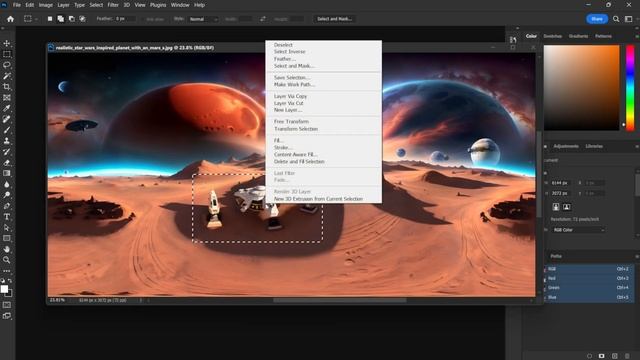Switch to the Libraries tab
This screenshot has height=360, width=640.
click(x=594, y=146)
